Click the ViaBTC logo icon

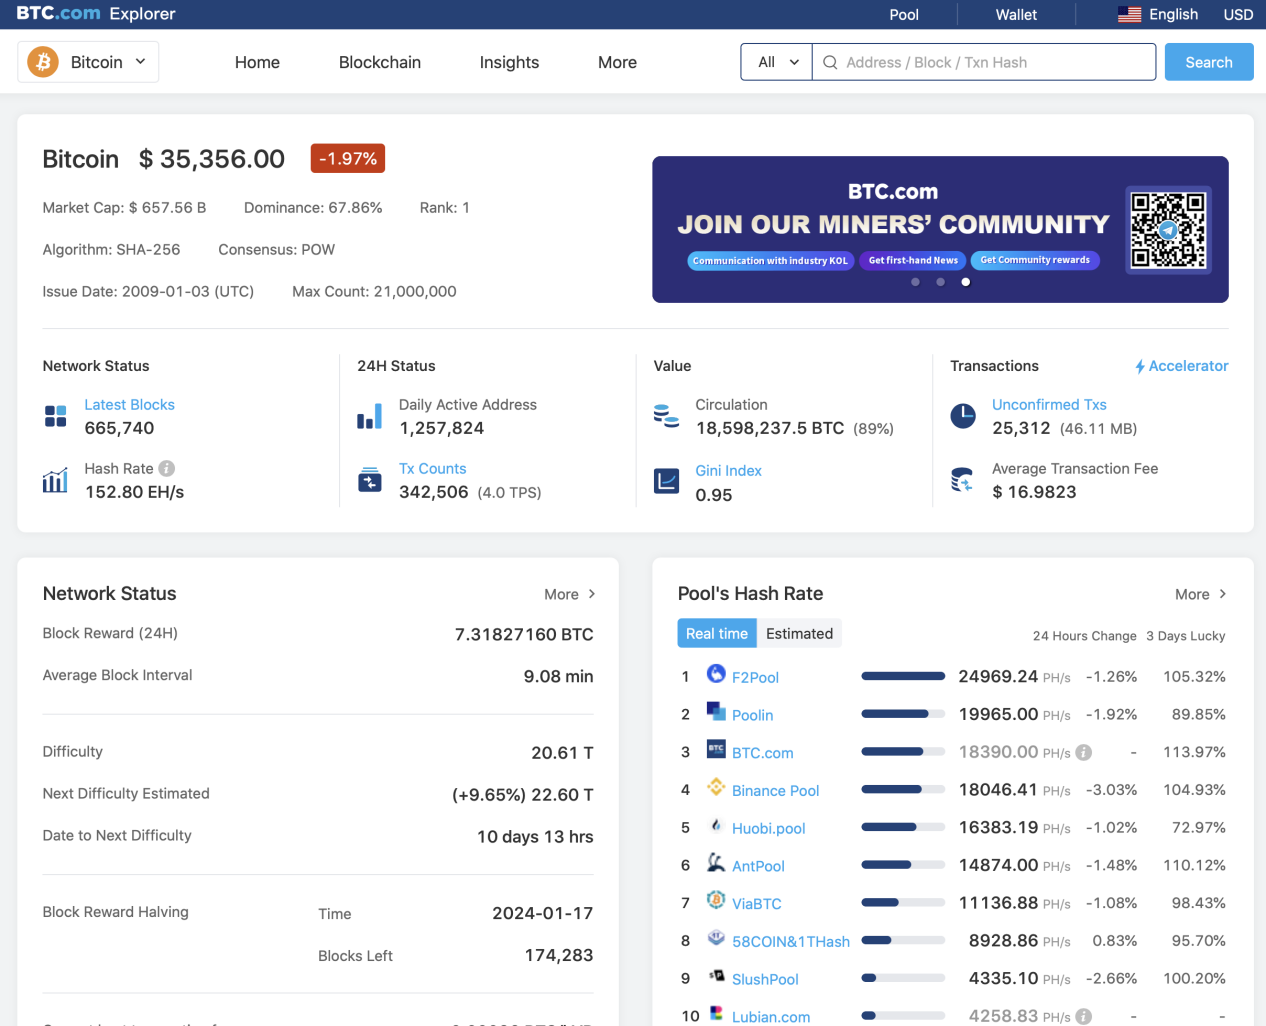[x=716, y=900]
